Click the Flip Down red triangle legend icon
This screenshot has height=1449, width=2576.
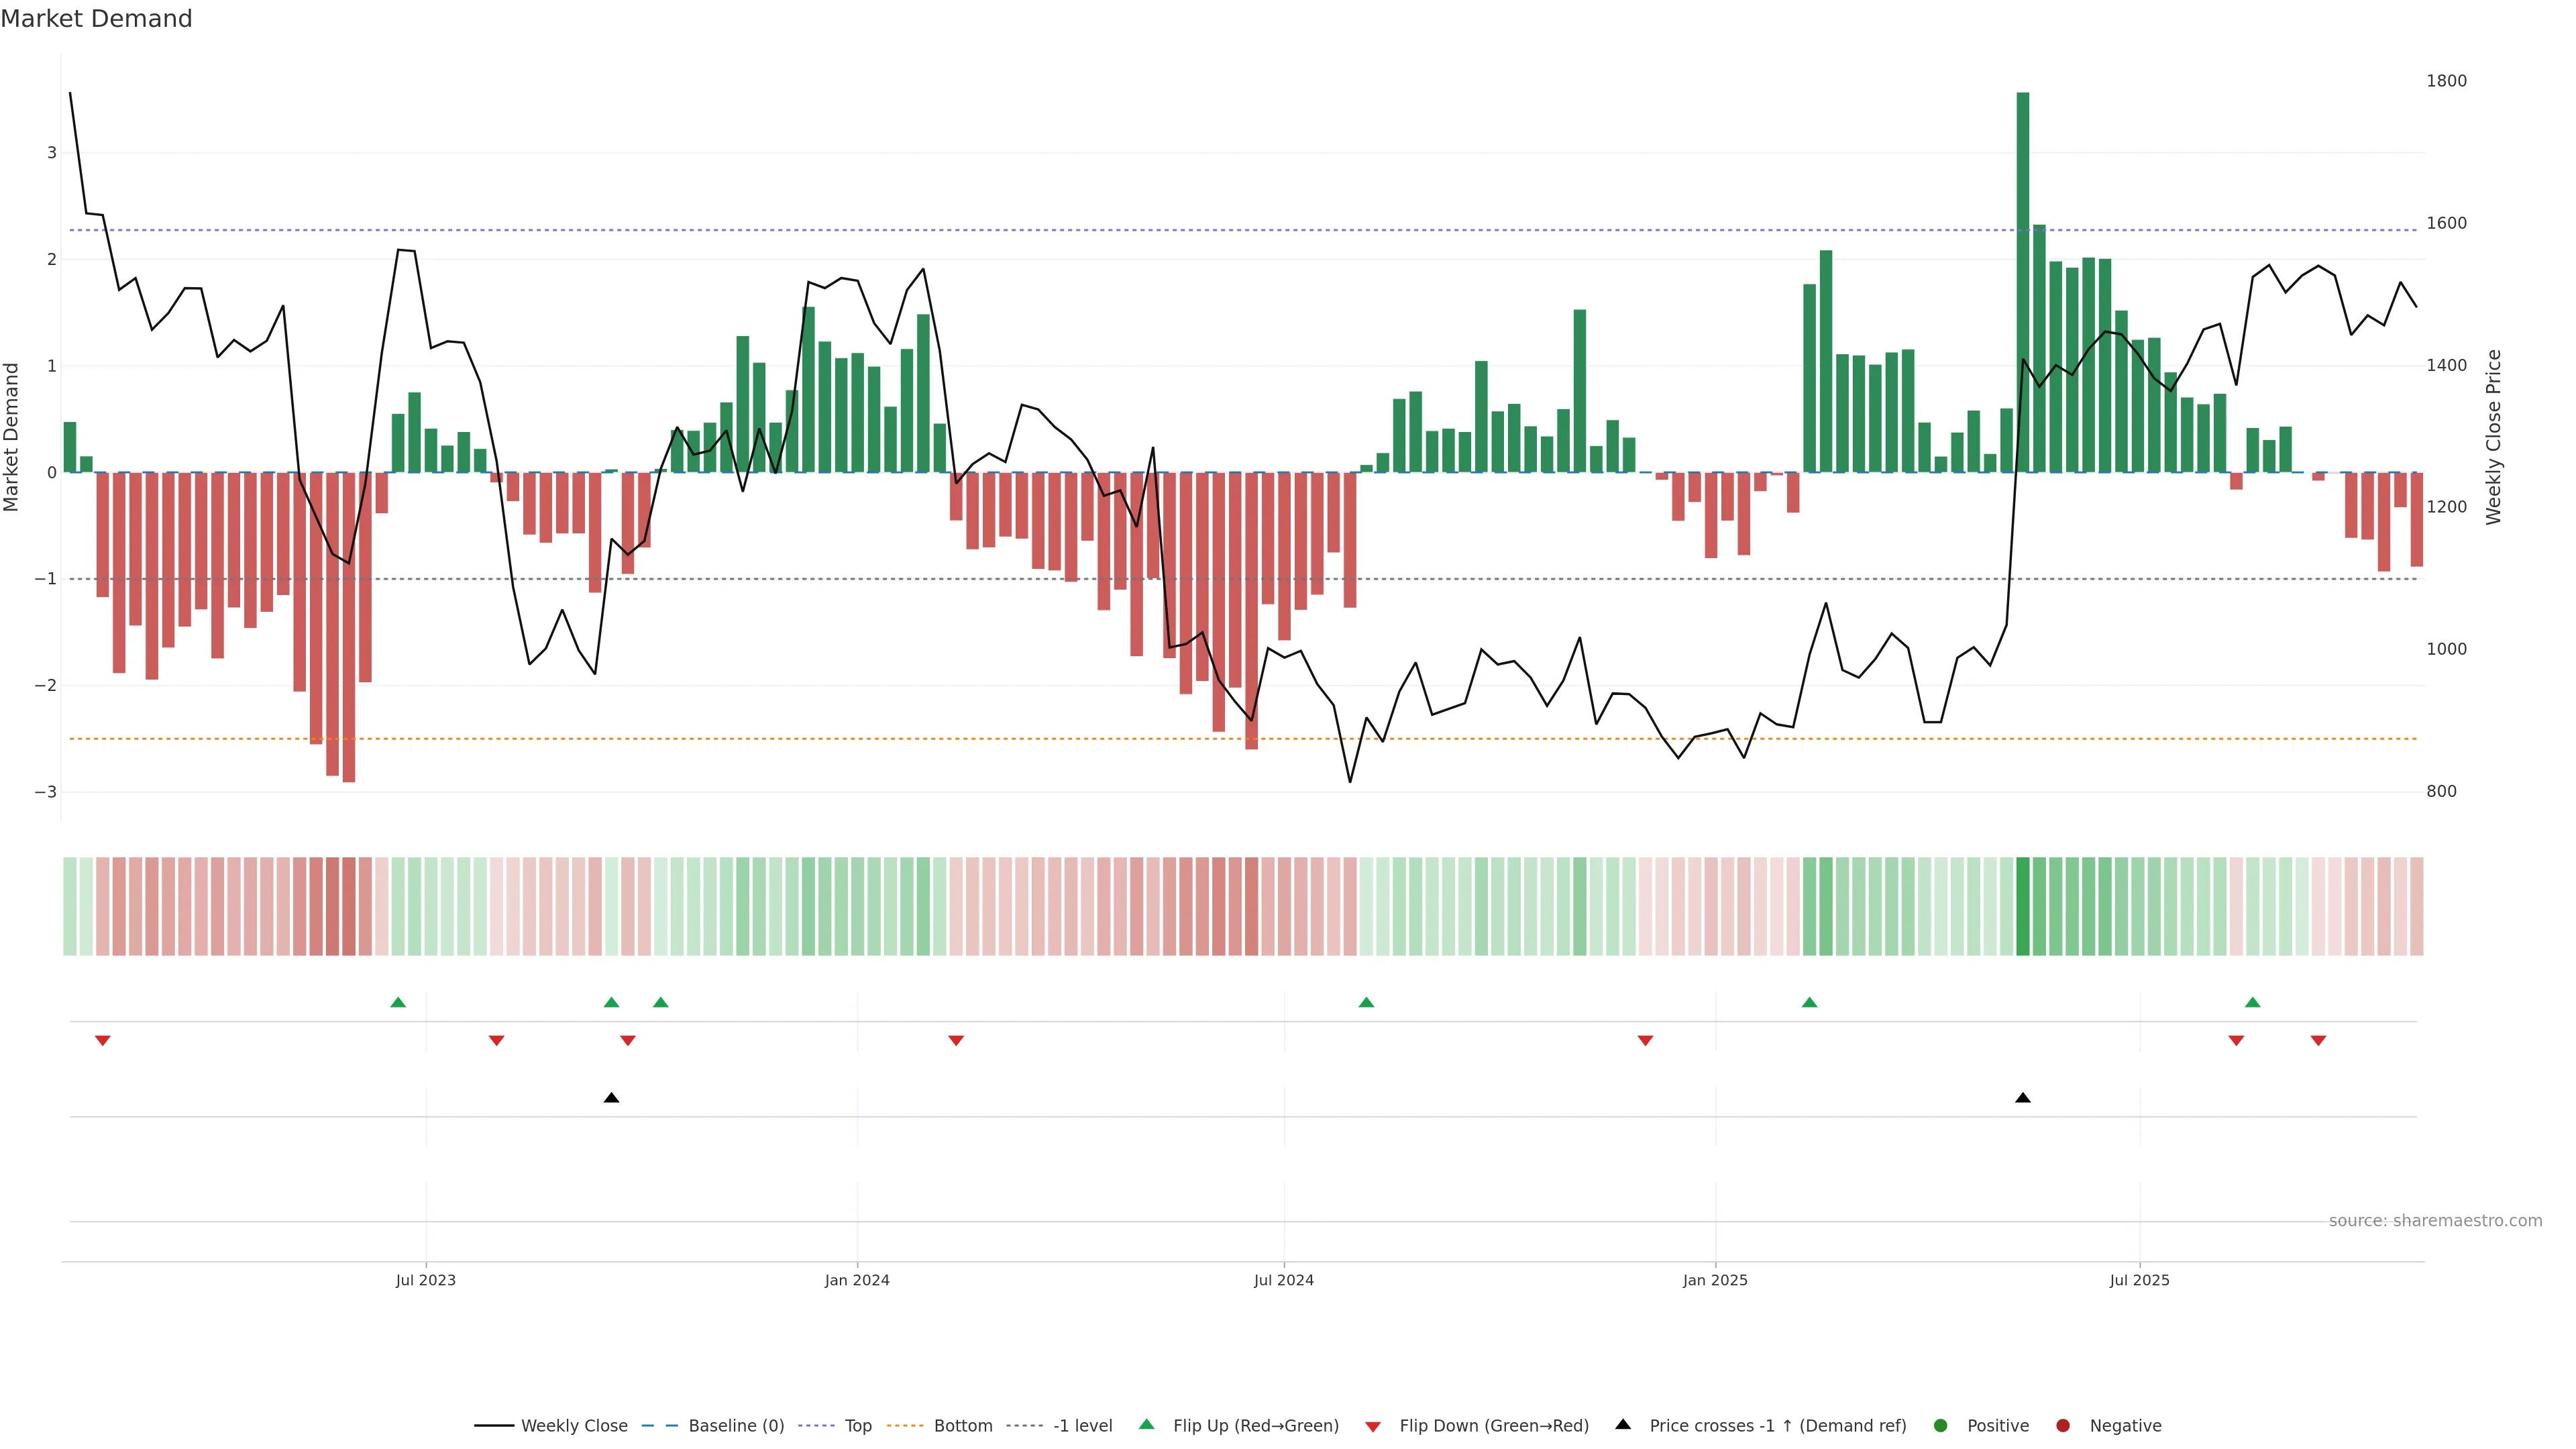point(1373,1426)
